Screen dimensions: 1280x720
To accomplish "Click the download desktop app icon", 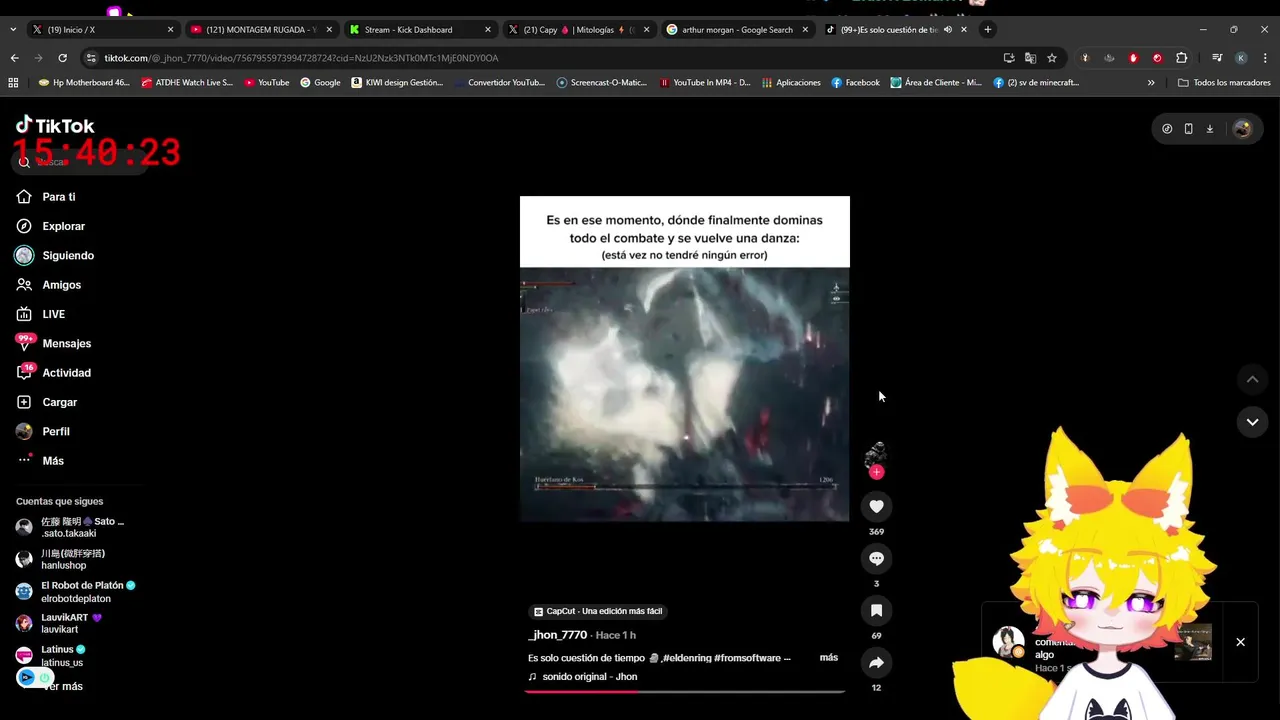I will (1209, 129).
